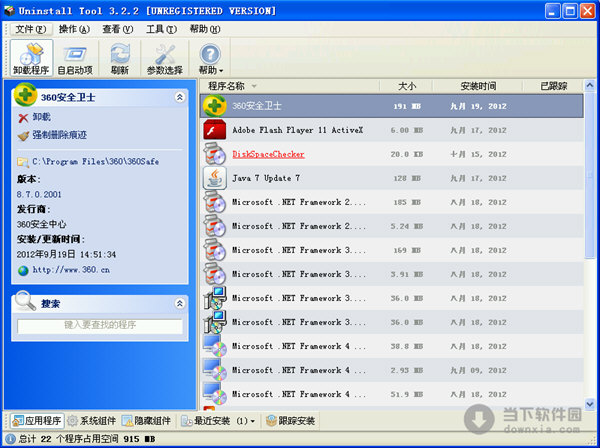Image resolution: width=600 pixels, height=448 pixels.
Task: Click the 总计 22 个程序 status bar text
Action: [86, 439]
